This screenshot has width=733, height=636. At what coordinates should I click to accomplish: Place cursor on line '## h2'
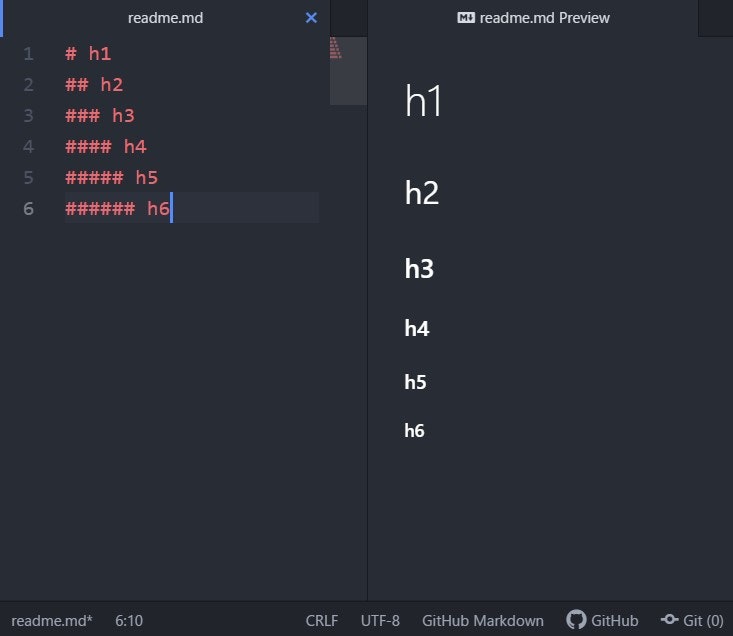coord(94,85)
